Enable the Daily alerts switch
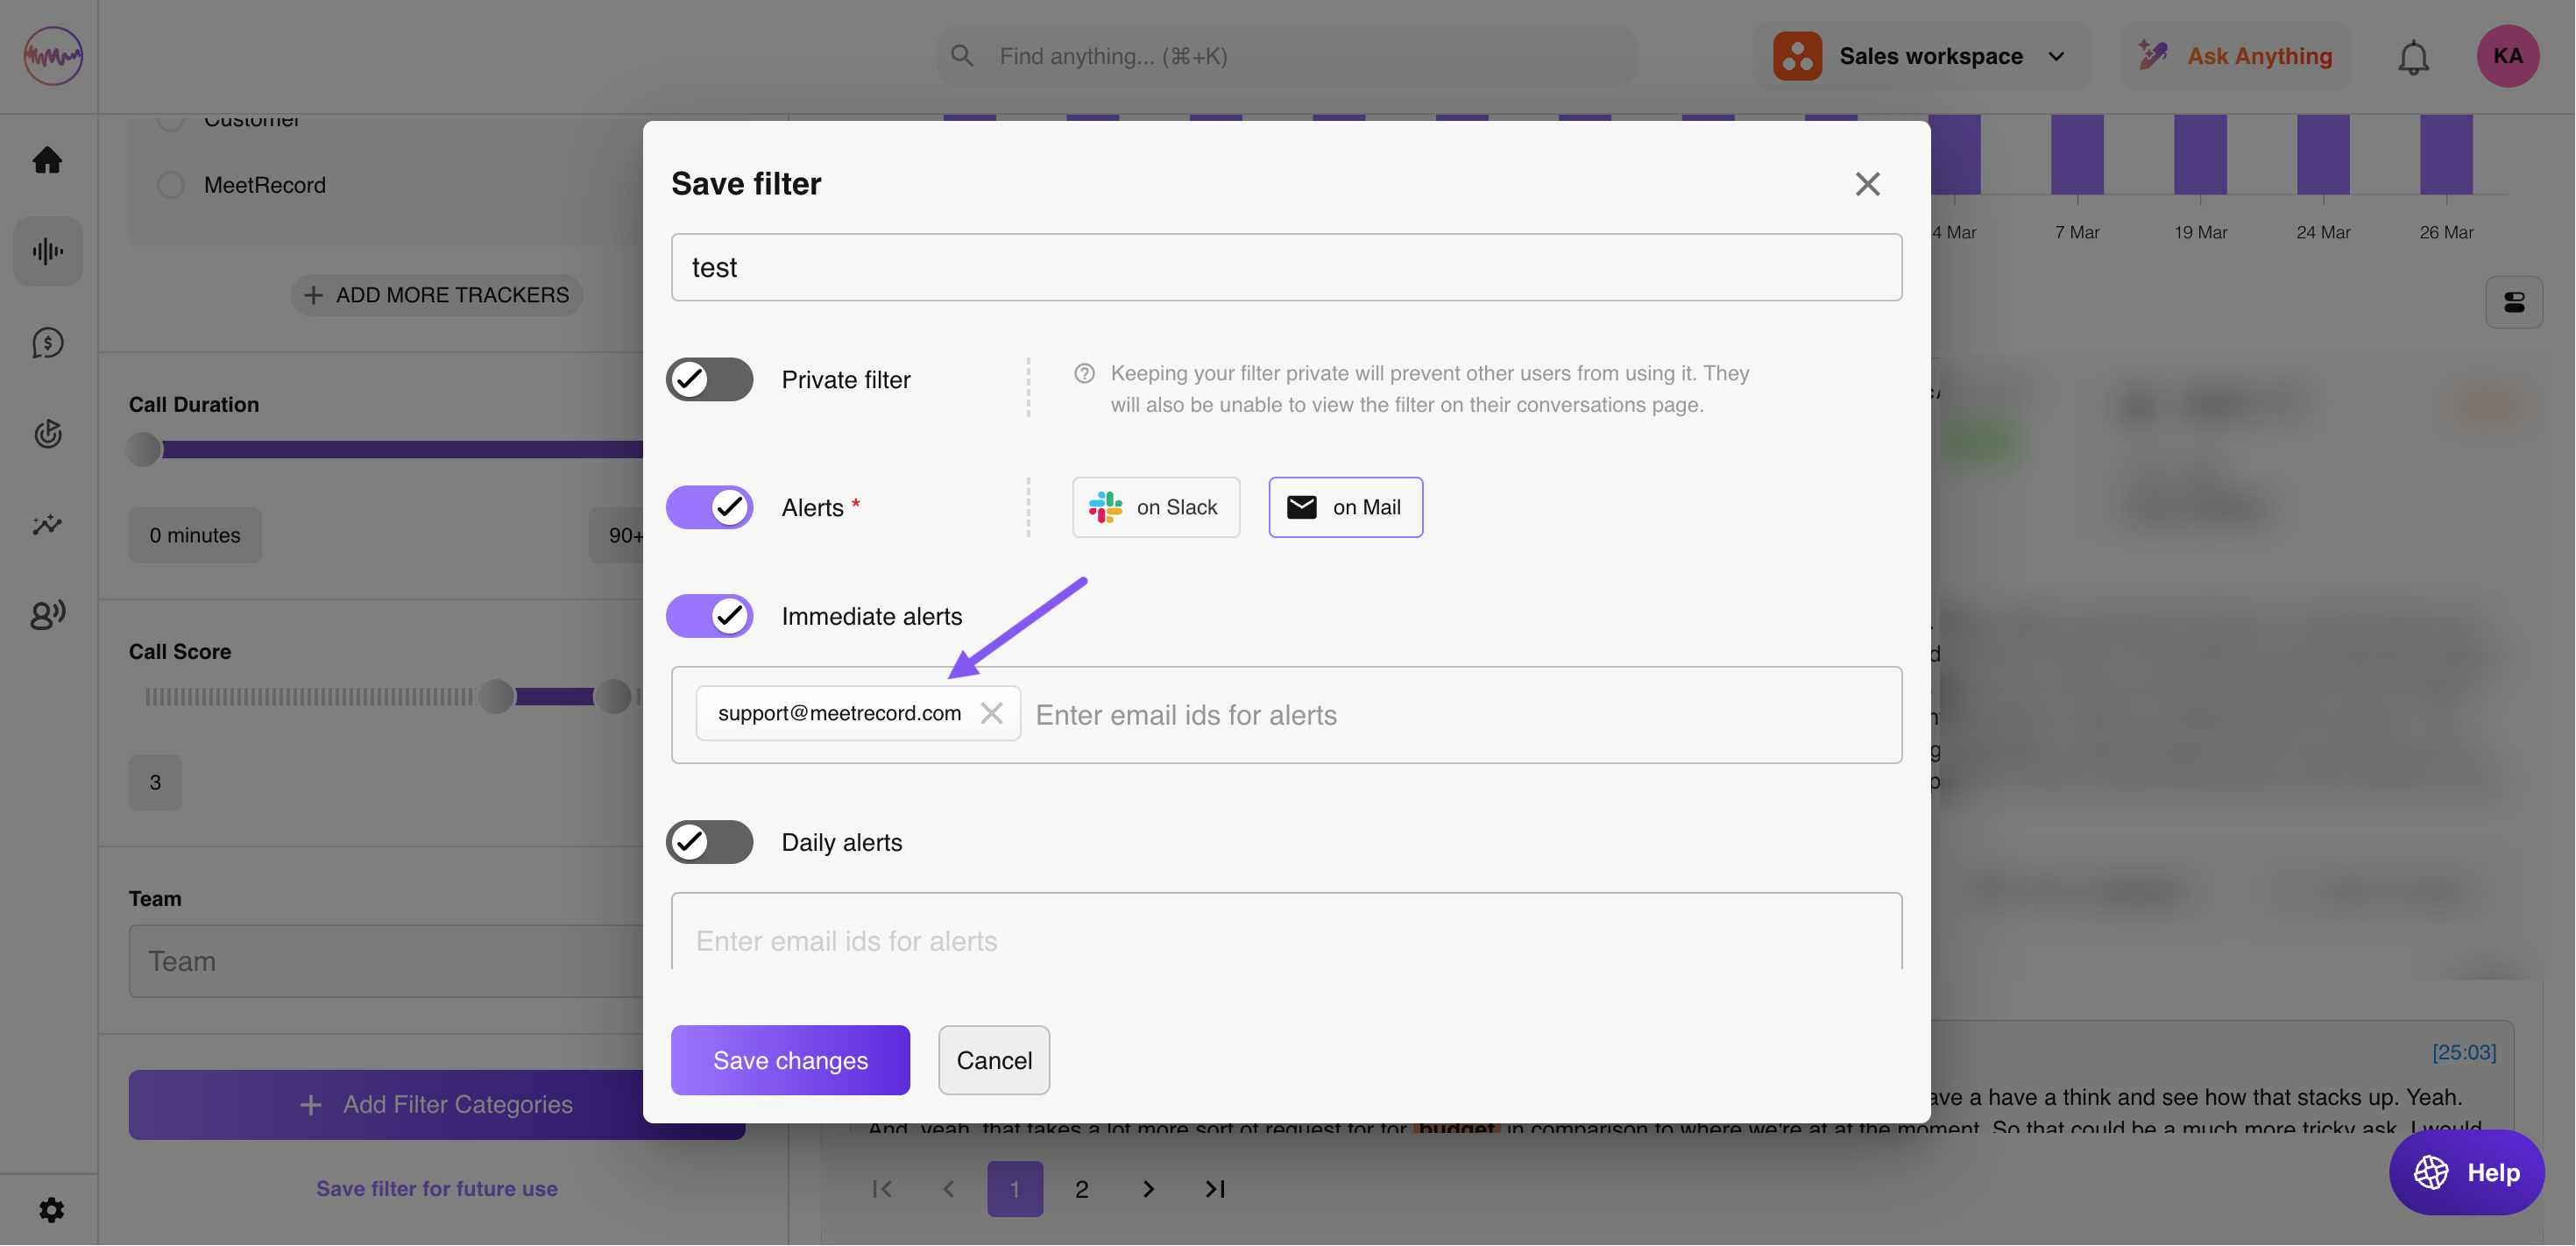This screenshot has height=1246, width=2576. click(x=709, y=842)
